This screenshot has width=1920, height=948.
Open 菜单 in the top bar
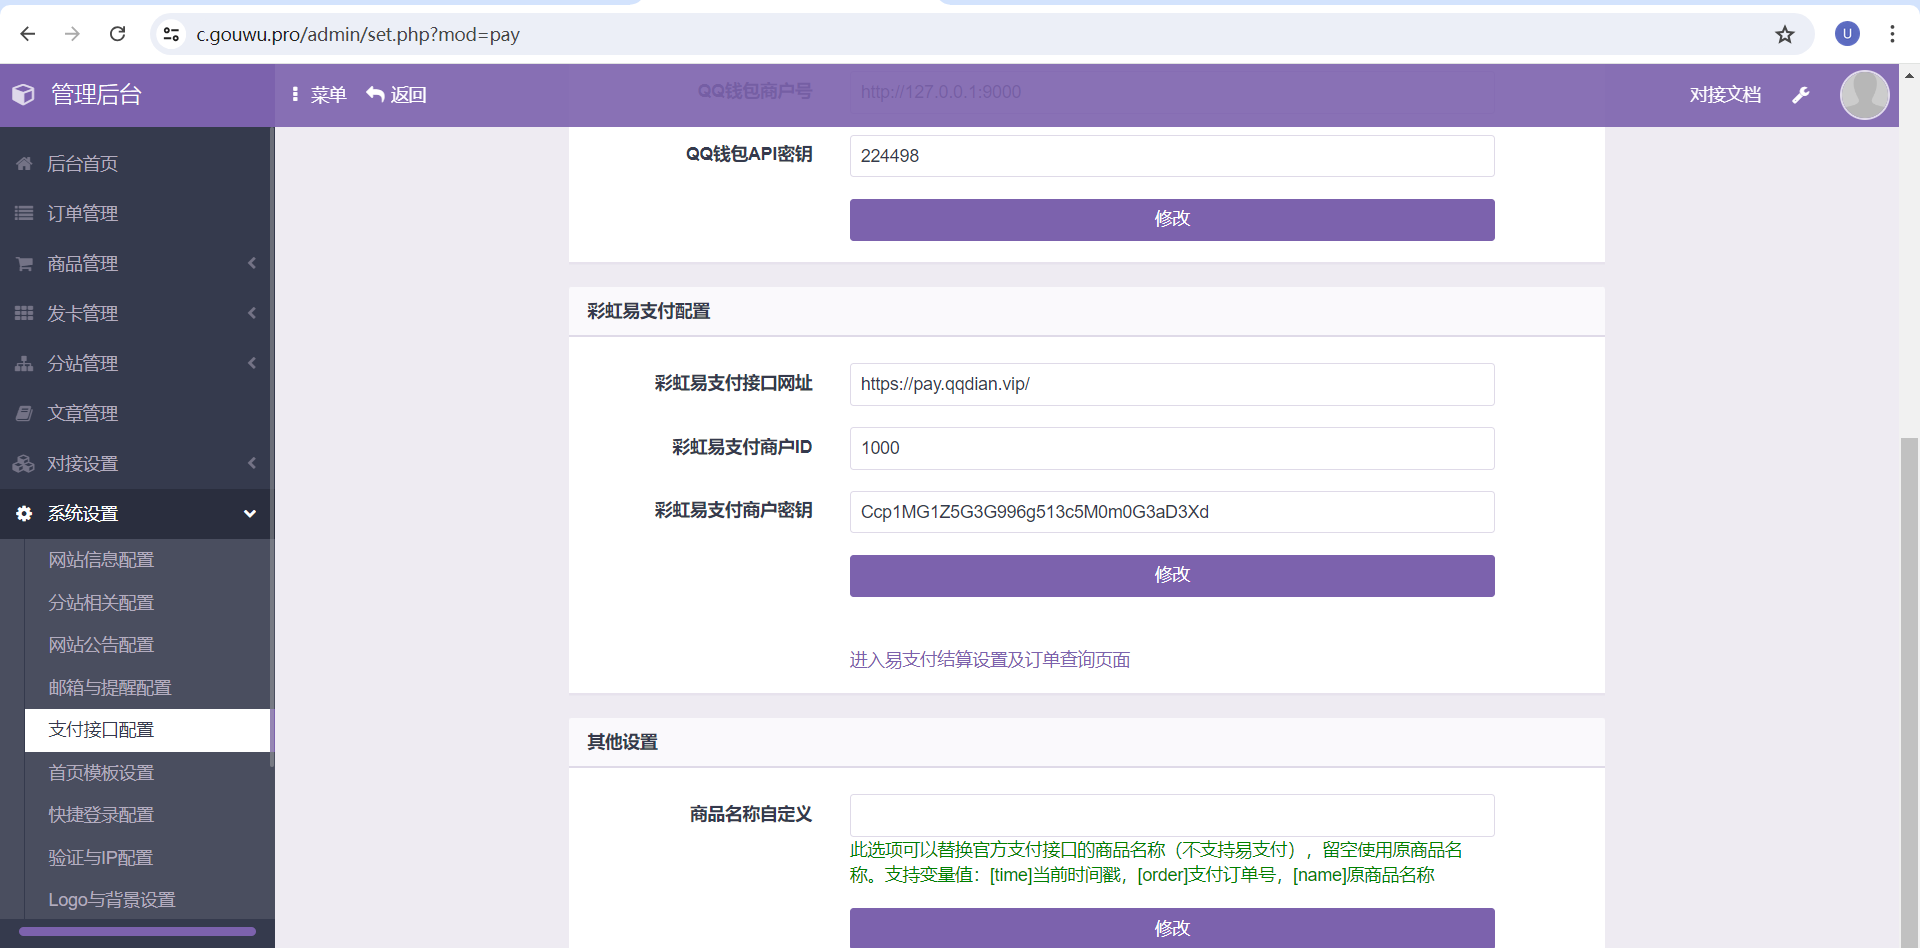[x=319, y=95]
